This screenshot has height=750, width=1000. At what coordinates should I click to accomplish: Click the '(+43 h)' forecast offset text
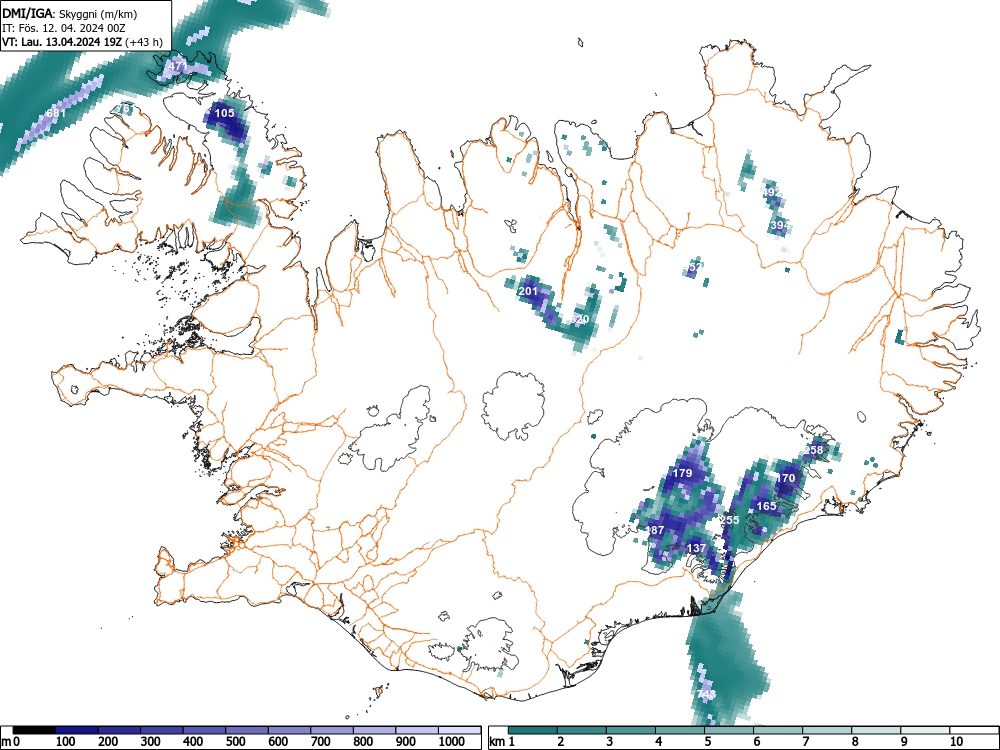coord(144,42)
